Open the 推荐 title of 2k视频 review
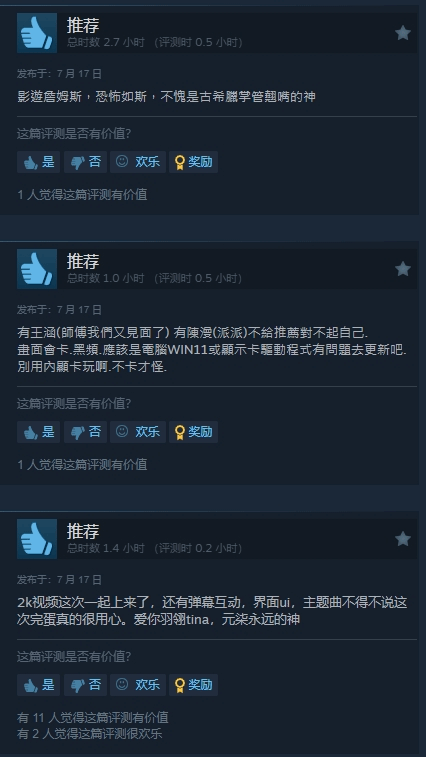The width and height of the screenshot is (426, 757). tap(83, 531)
